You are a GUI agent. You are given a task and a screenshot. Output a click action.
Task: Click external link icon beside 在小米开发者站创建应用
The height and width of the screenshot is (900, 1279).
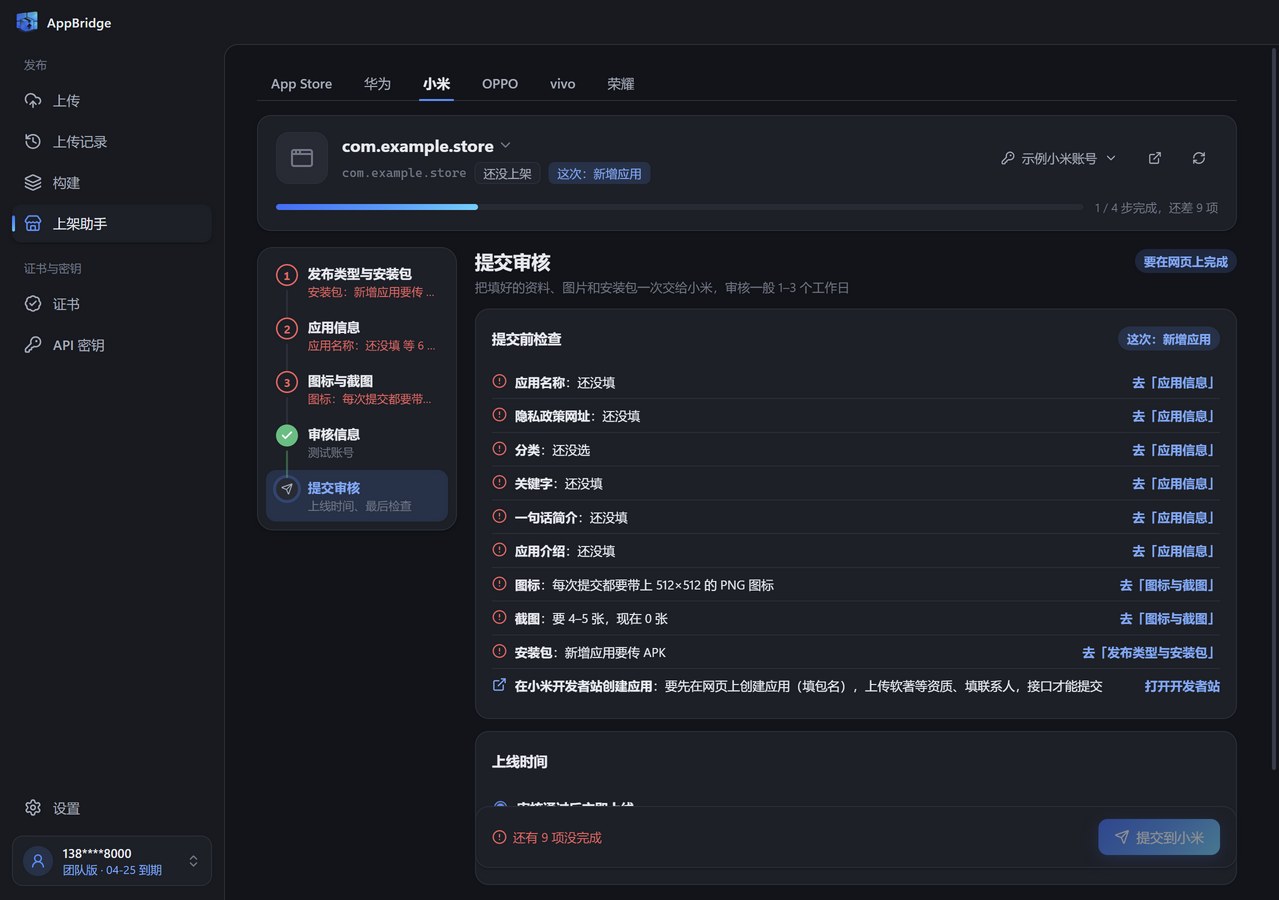coord(500,685)
